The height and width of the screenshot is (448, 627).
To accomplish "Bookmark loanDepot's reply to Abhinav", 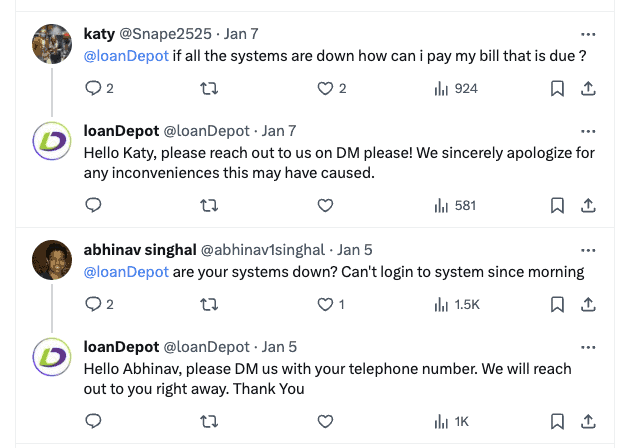I will pyautogui.click(x=558, y=421).
